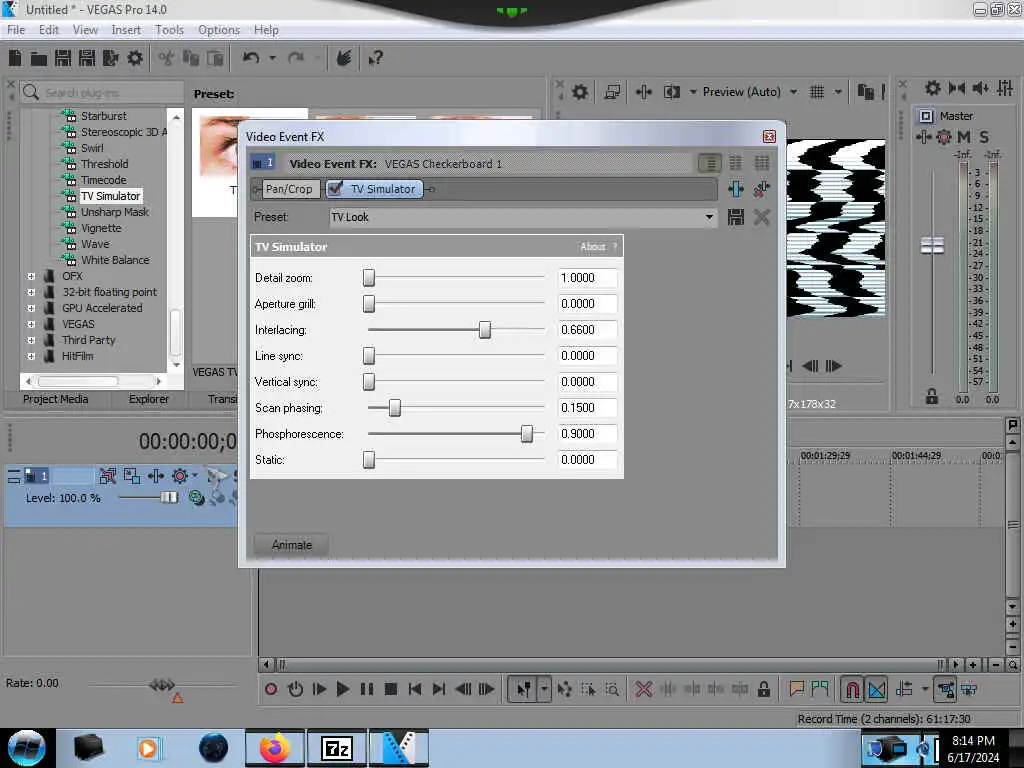This screenshot has height=768, width=1024.
Task: Switch to the Project Media tab
Action: [x=56, y=399]
